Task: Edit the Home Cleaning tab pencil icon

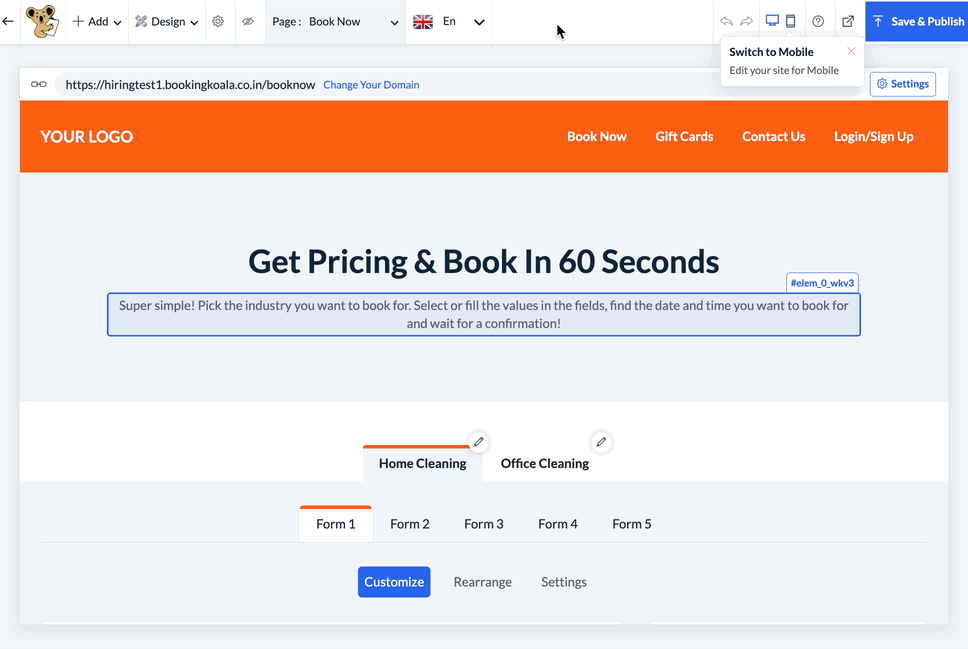Action: point(479,441)
